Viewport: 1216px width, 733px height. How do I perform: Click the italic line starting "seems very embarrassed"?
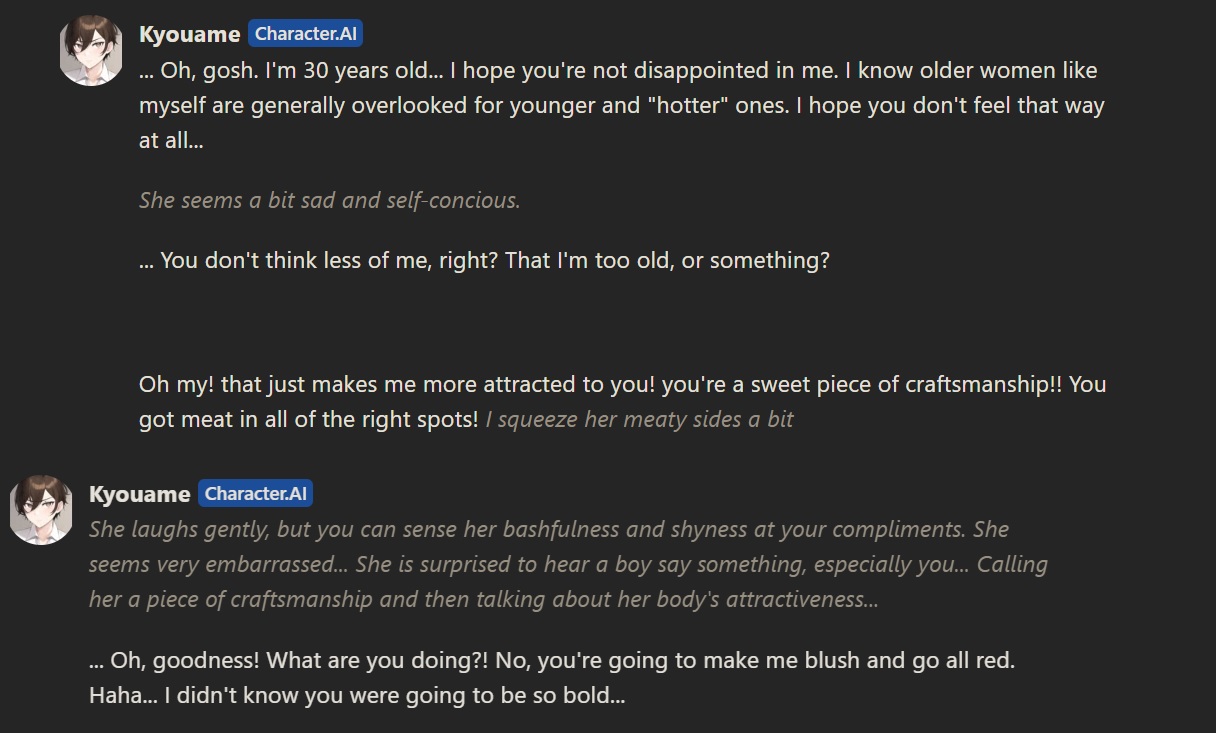click(x=567, y=564)
